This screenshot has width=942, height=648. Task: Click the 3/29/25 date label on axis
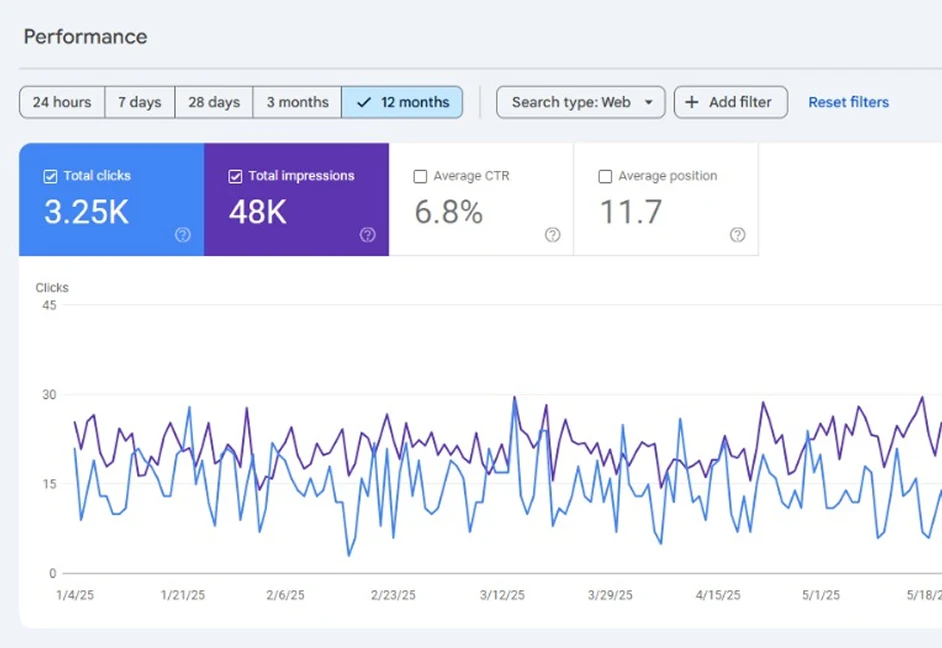tap(609, 595)
